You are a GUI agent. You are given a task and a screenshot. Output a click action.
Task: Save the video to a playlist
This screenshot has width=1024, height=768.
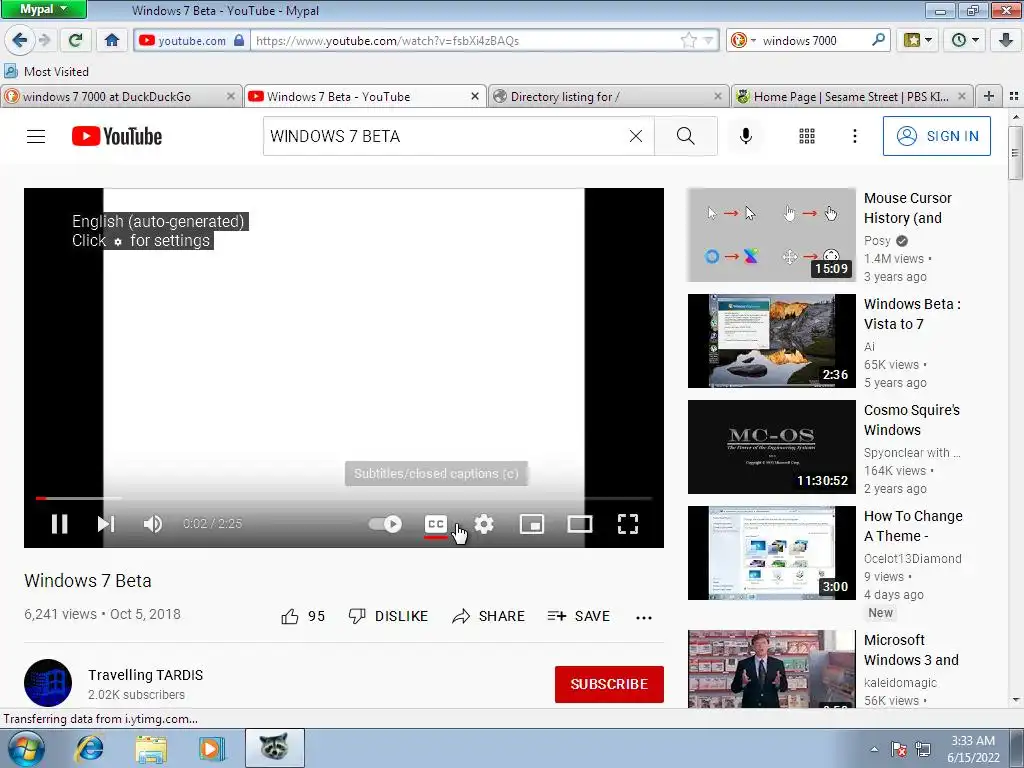tap(579, 616)
